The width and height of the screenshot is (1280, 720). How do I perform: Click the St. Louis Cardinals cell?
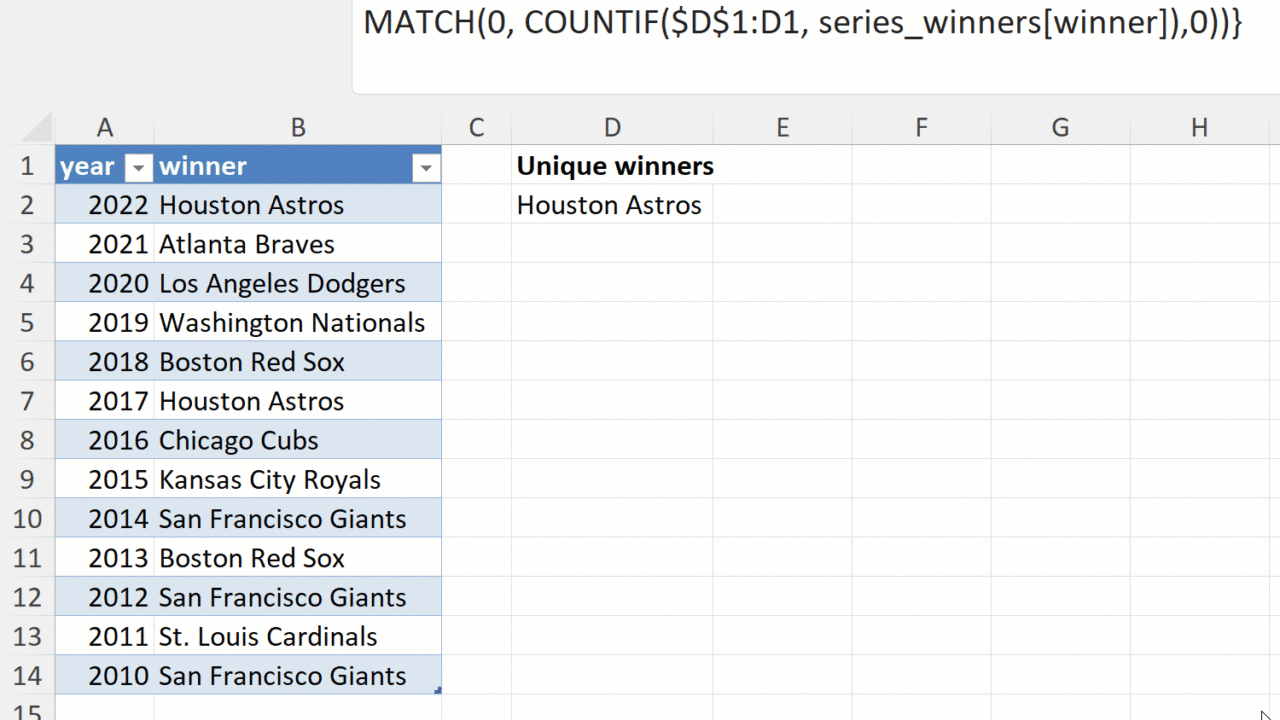coord(268,637)
